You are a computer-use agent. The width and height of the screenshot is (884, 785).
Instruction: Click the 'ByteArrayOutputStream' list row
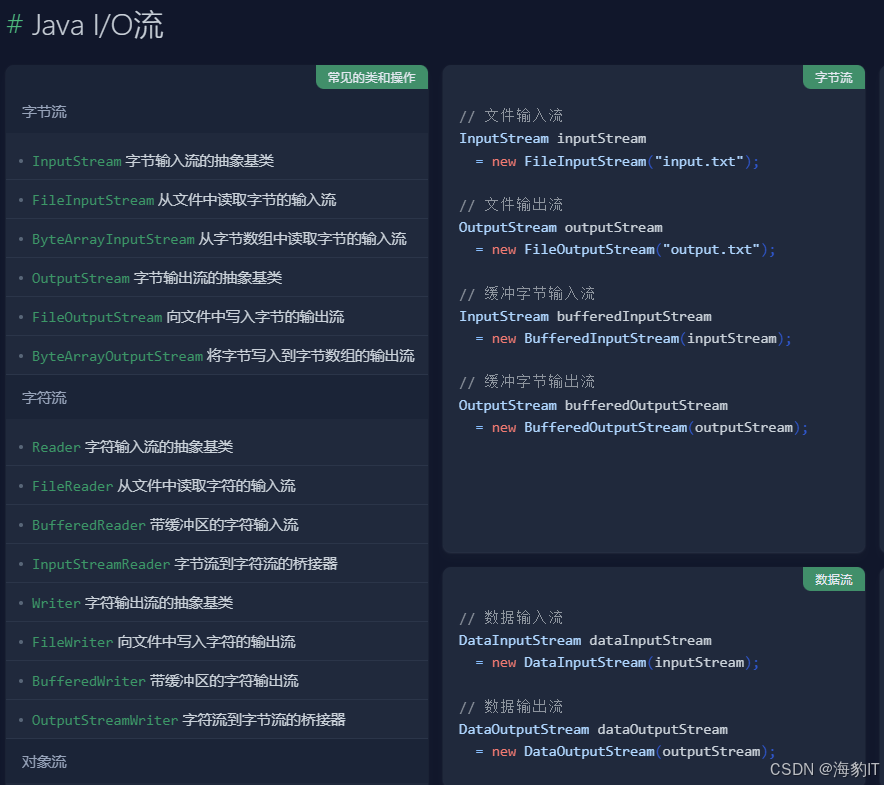click(217, 355)
